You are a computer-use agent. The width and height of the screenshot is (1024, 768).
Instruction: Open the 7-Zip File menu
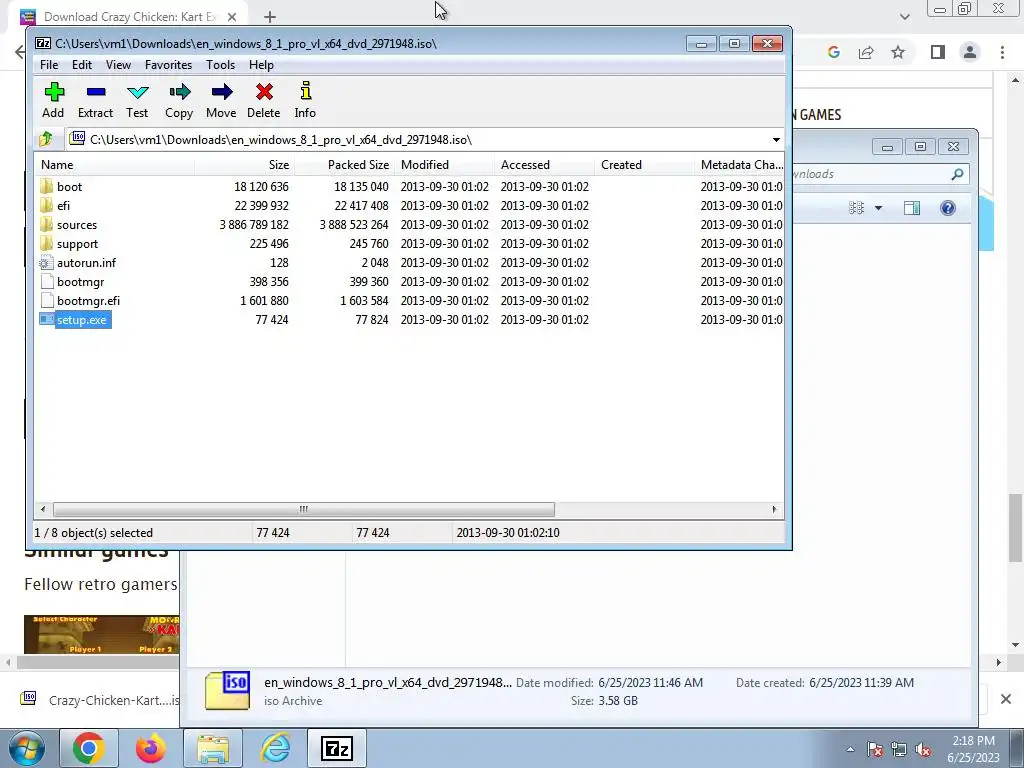49,65
